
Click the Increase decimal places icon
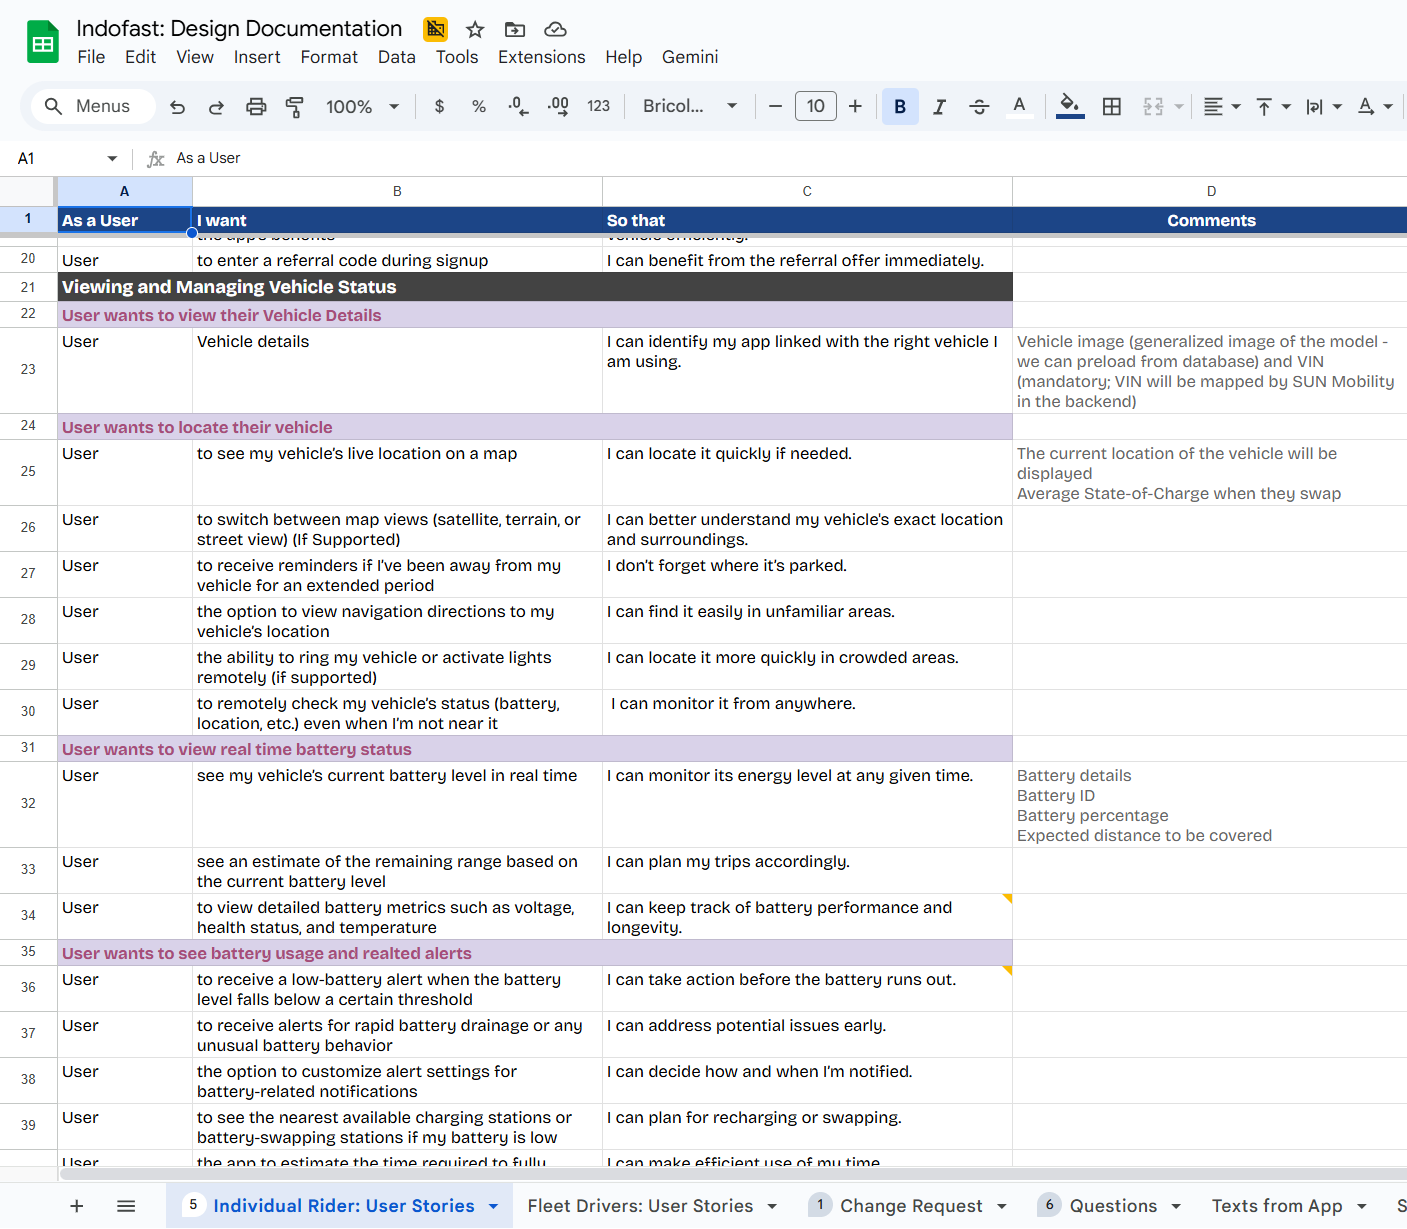pos(558,107)
